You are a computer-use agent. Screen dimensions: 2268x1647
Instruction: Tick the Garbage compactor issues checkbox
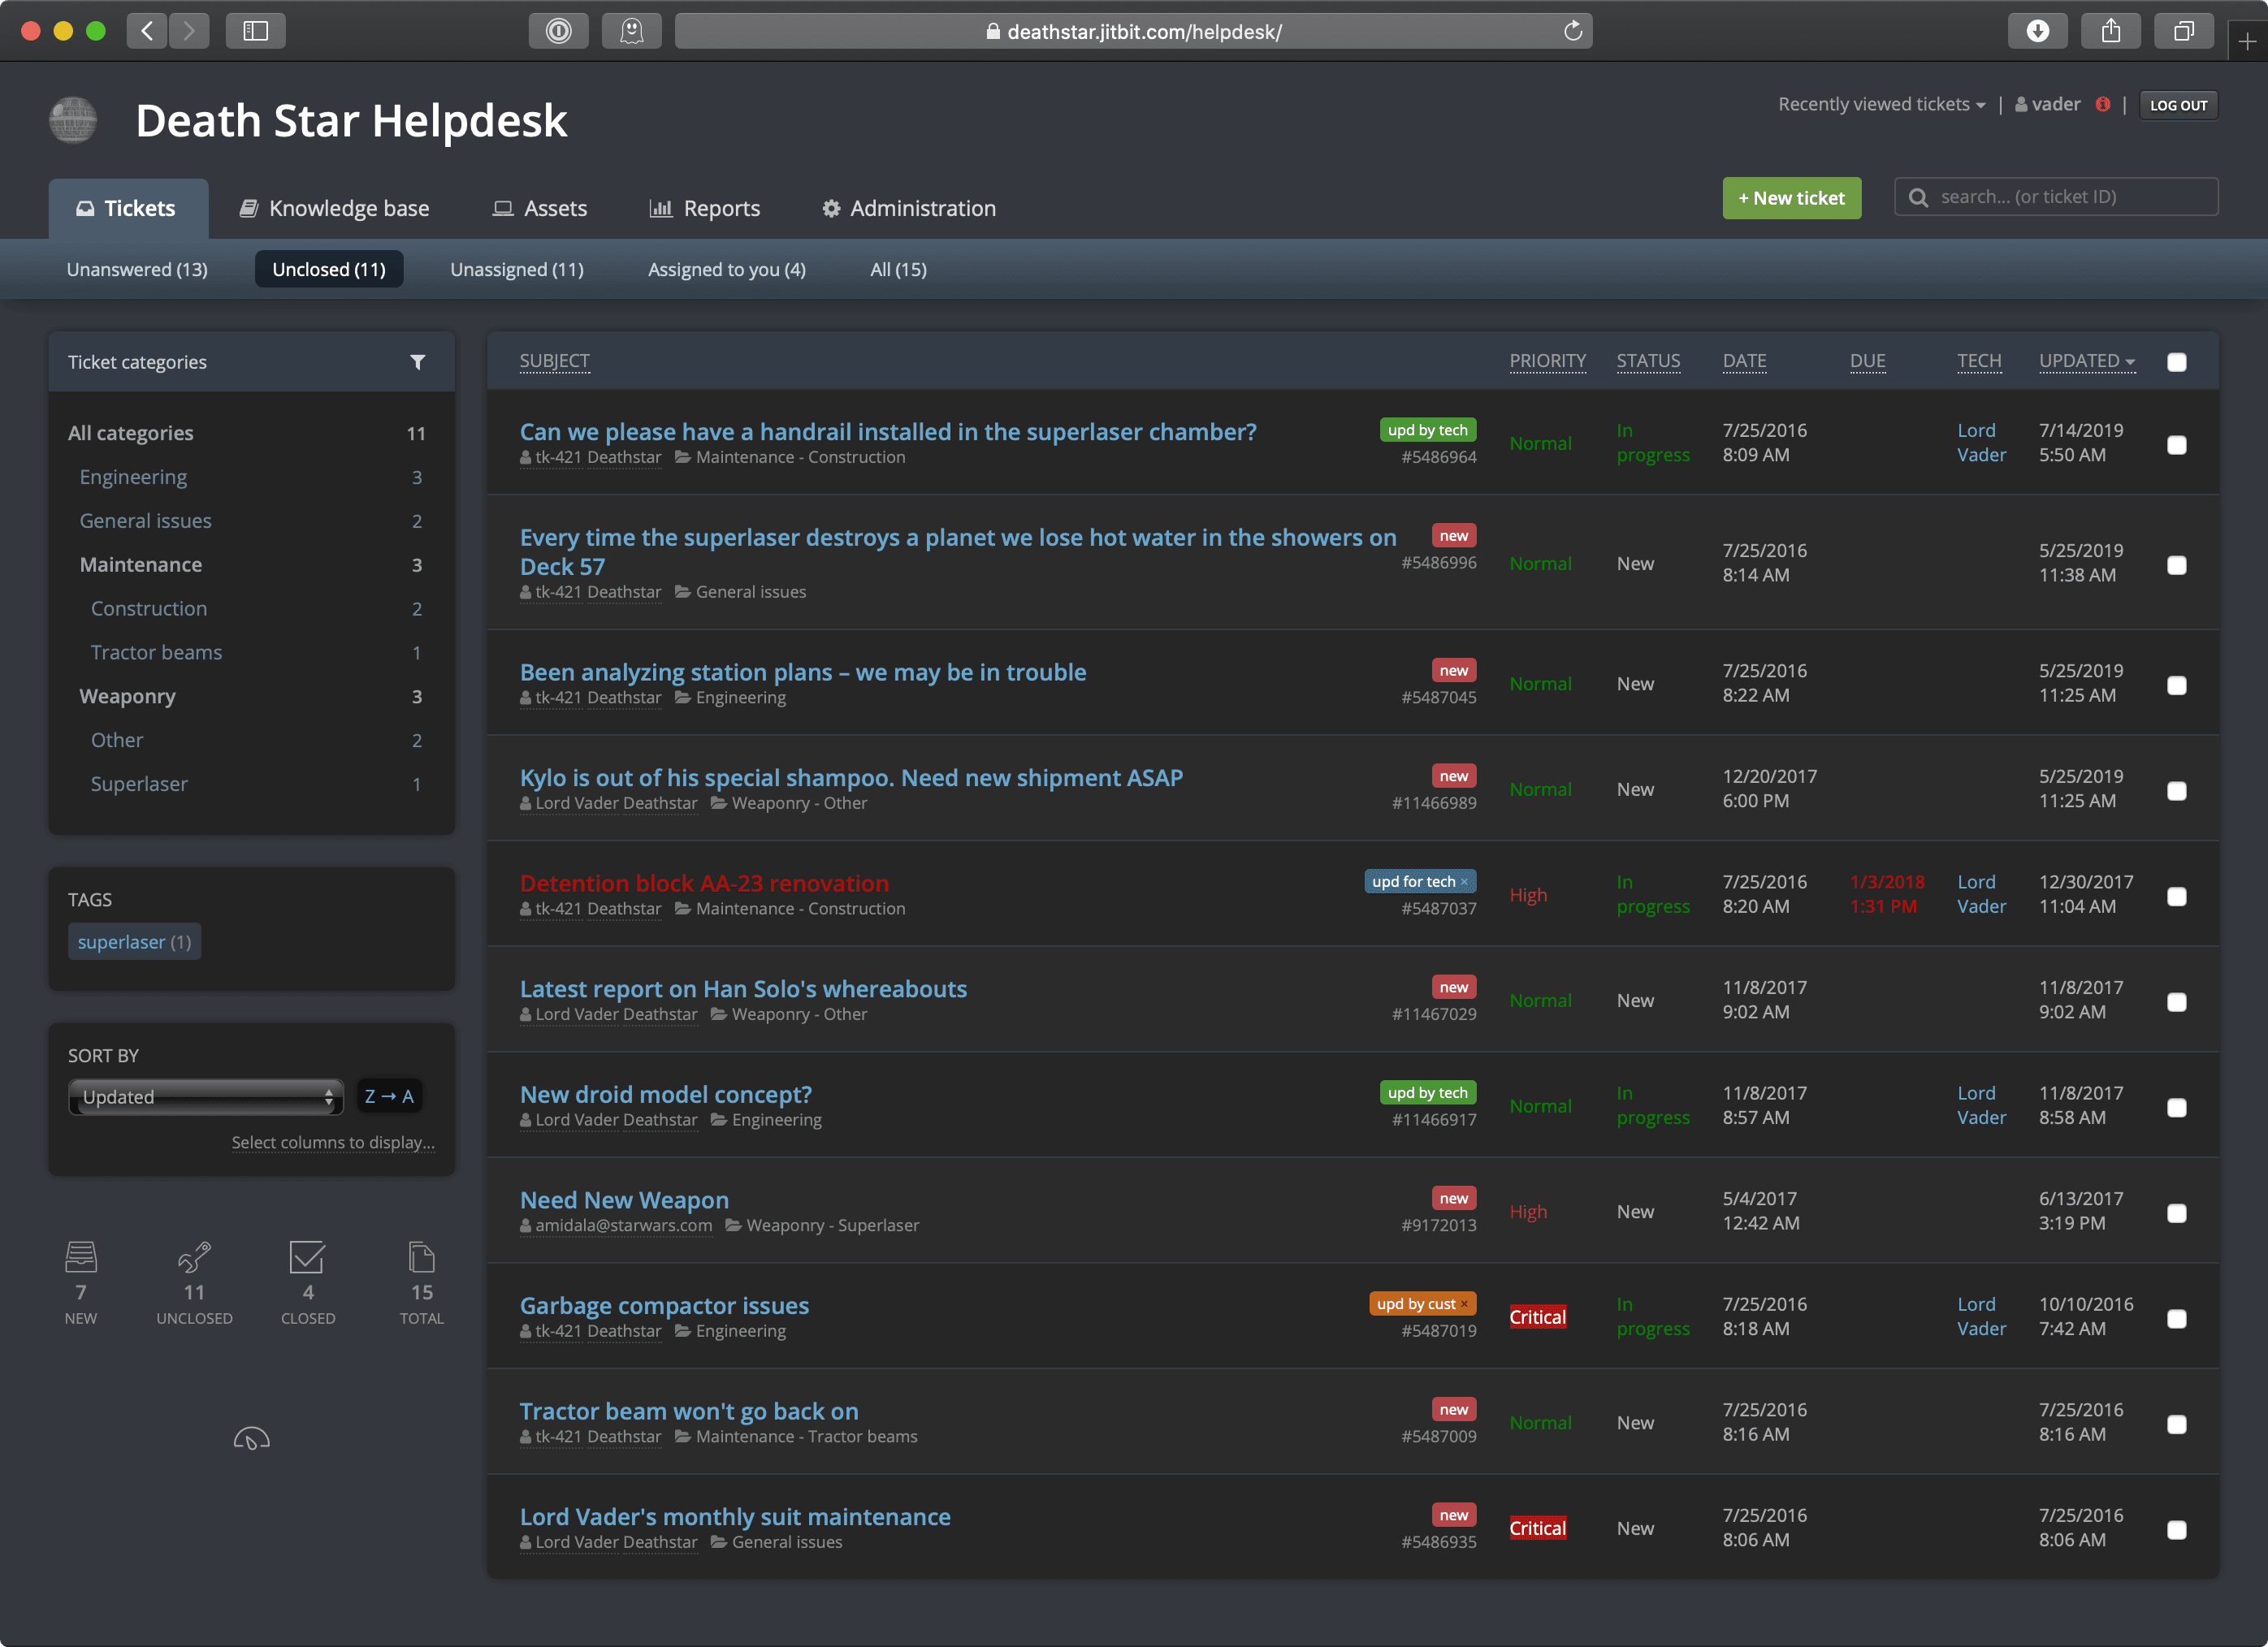pos(2178,1319)
